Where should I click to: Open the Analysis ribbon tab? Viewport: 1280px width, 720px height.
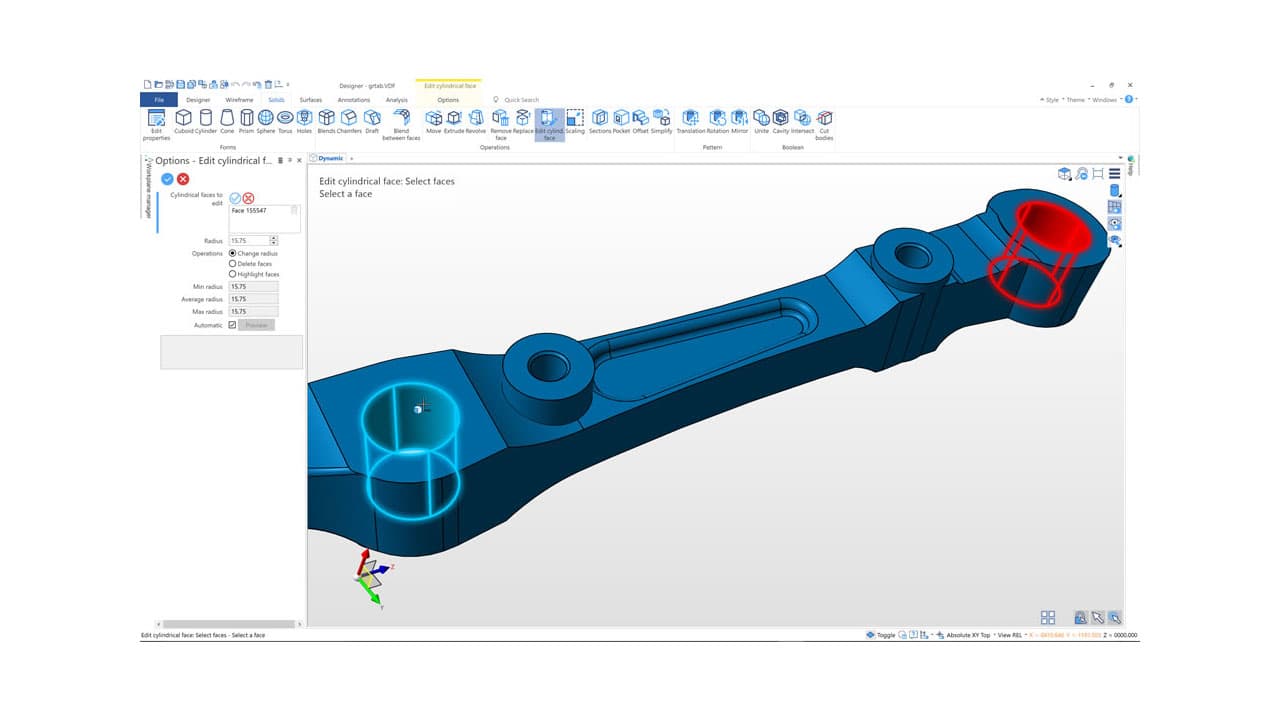397,100
